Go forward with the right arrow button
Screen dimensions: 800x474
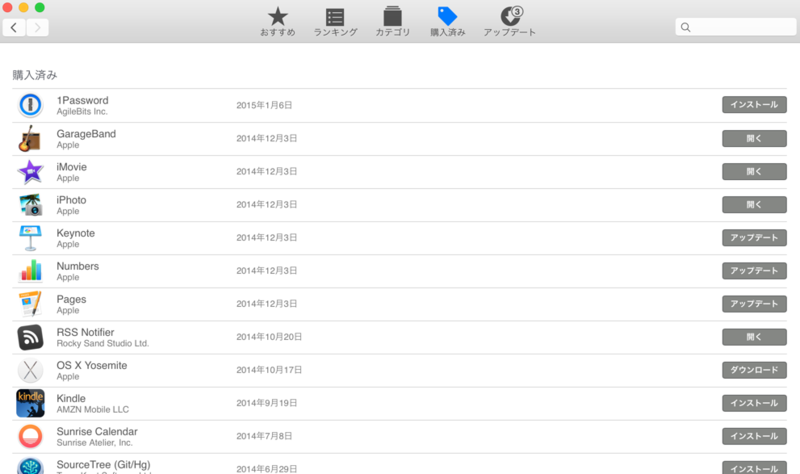(x=37, y=27)
